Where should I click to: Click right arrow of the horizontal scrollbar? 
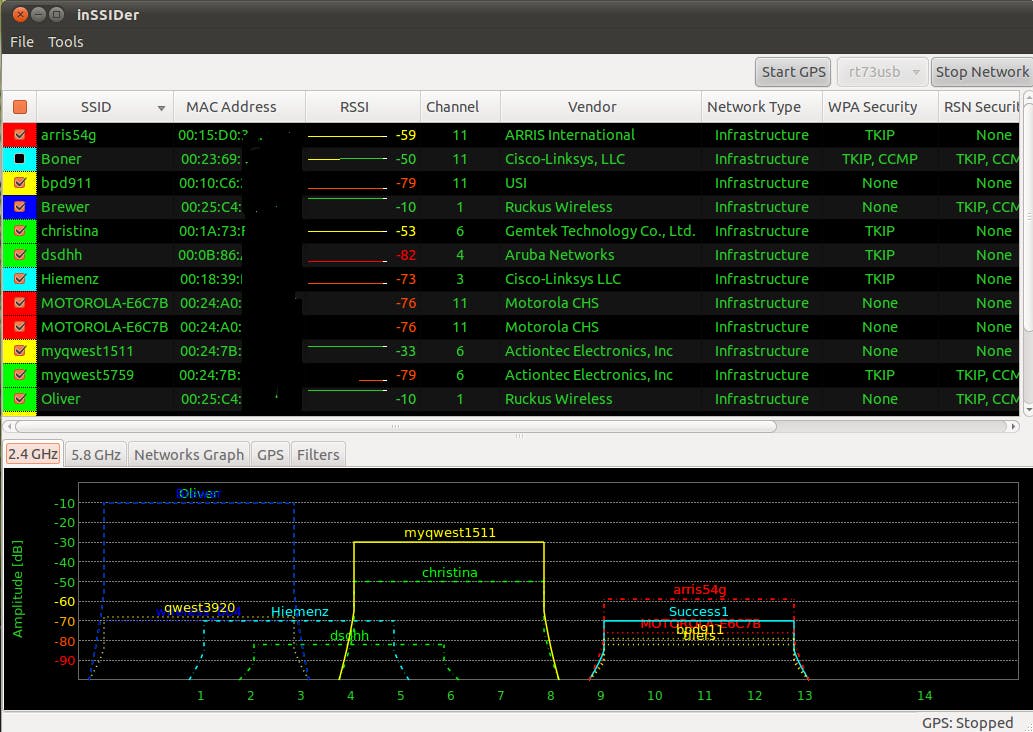click(x=1013, y=426)
